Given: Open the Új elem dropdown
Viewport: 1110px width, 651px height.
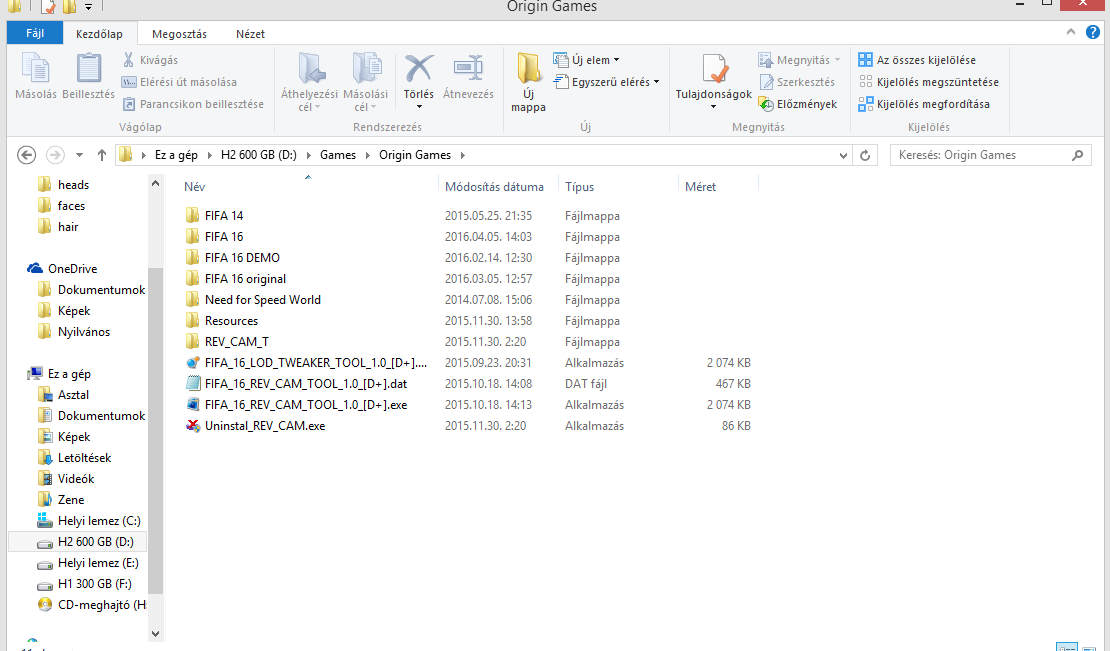Looking at the screenshot, I should coord(586,60).
